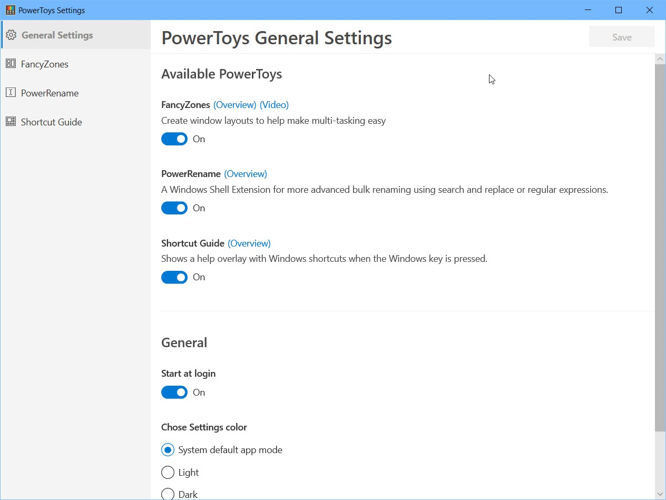Disable the PowerRename toggle
This screenshot has height=500, width=666.
[174, 208]
